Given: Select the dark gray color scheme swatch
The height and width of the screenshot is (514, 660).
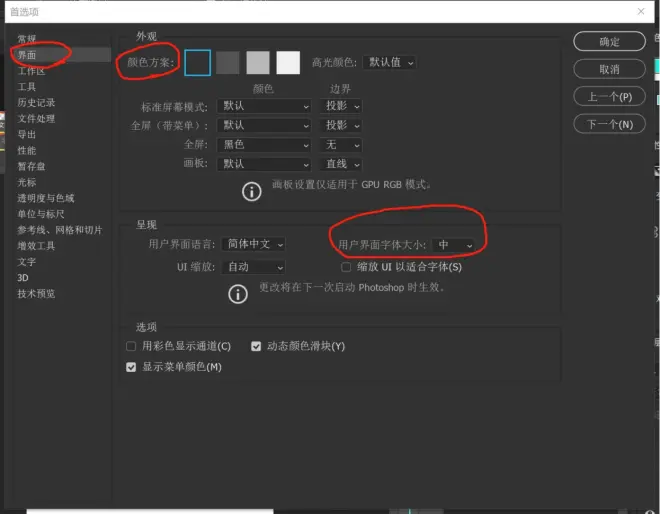Looking at the screenshot, I should 228,63.
